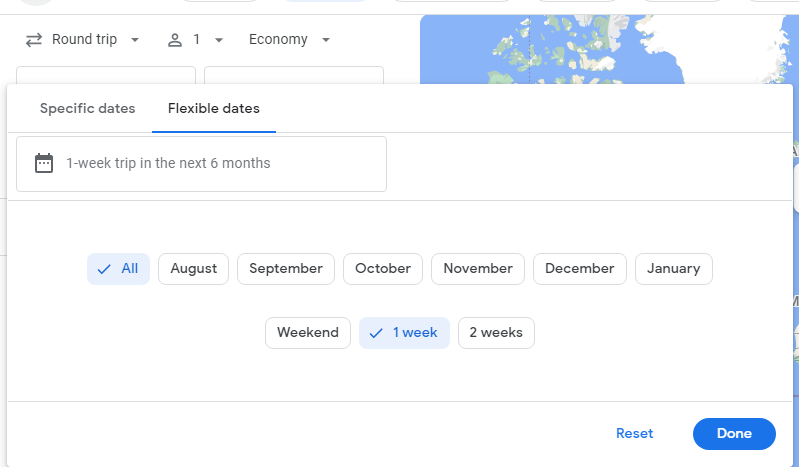Click the checkmark on the All chip
This screenshot has width=799, height=467.
104,269
